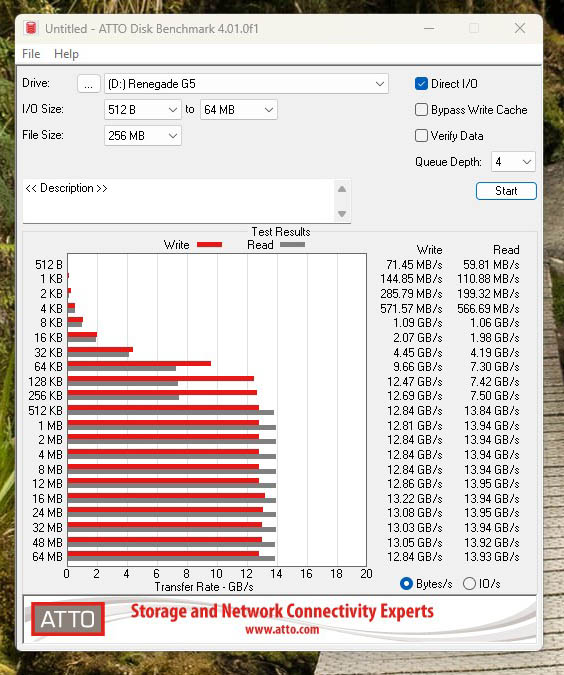The image size is (564, 675).
Task: Expand the 64 MB maximum I/O size dropdown
Action: click(x=239, y=110)
